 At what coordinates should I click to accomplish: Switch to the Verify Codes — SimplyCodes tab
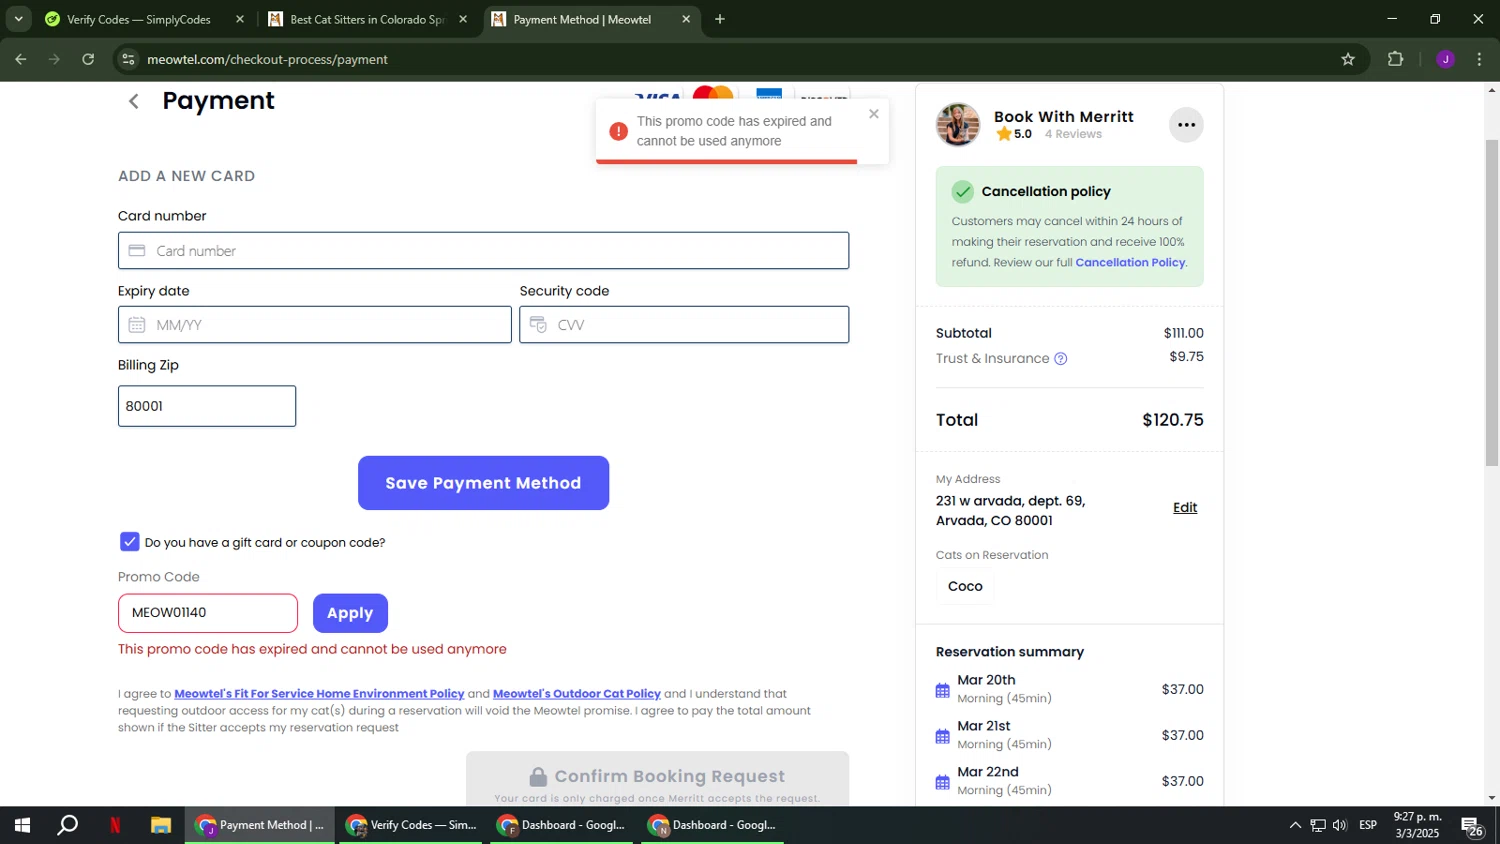[139, 19]
